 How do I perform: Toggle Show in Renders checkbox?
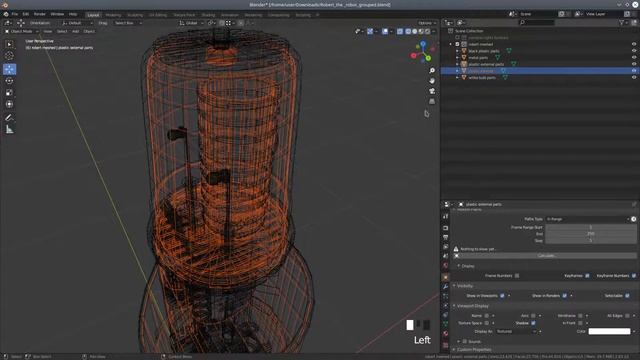click(564, 296)
